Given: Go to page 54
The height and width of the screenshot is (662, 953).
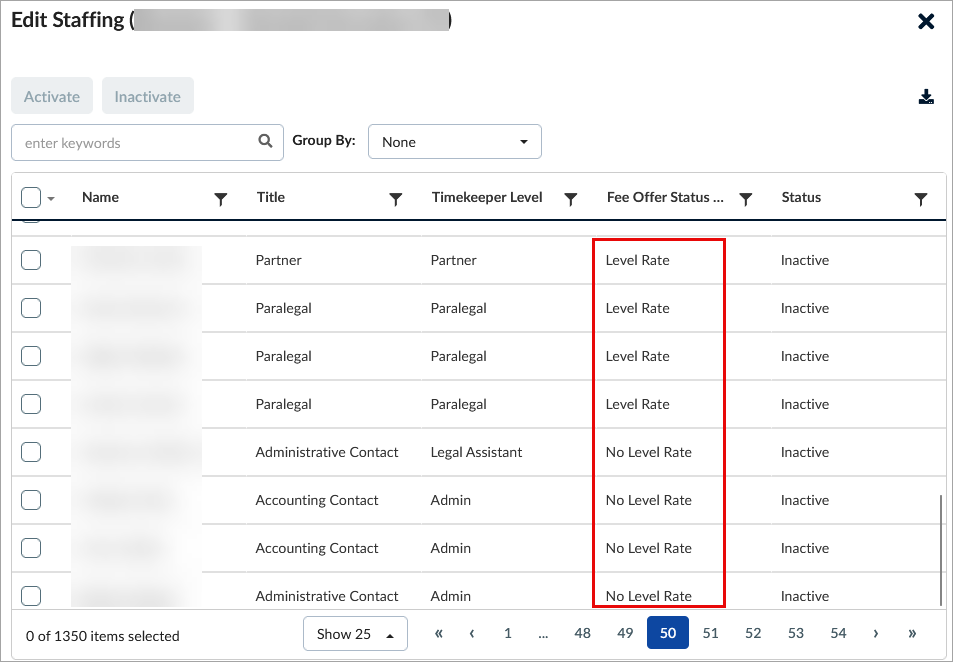Looking at the screenshot, I should tap(838, 633).
